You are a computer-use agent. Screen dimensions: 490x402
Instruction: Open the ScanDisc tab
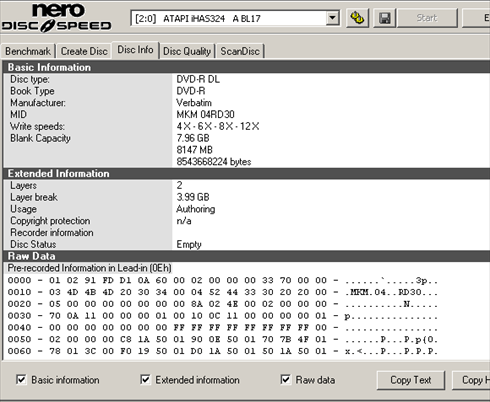coord(240,51)
